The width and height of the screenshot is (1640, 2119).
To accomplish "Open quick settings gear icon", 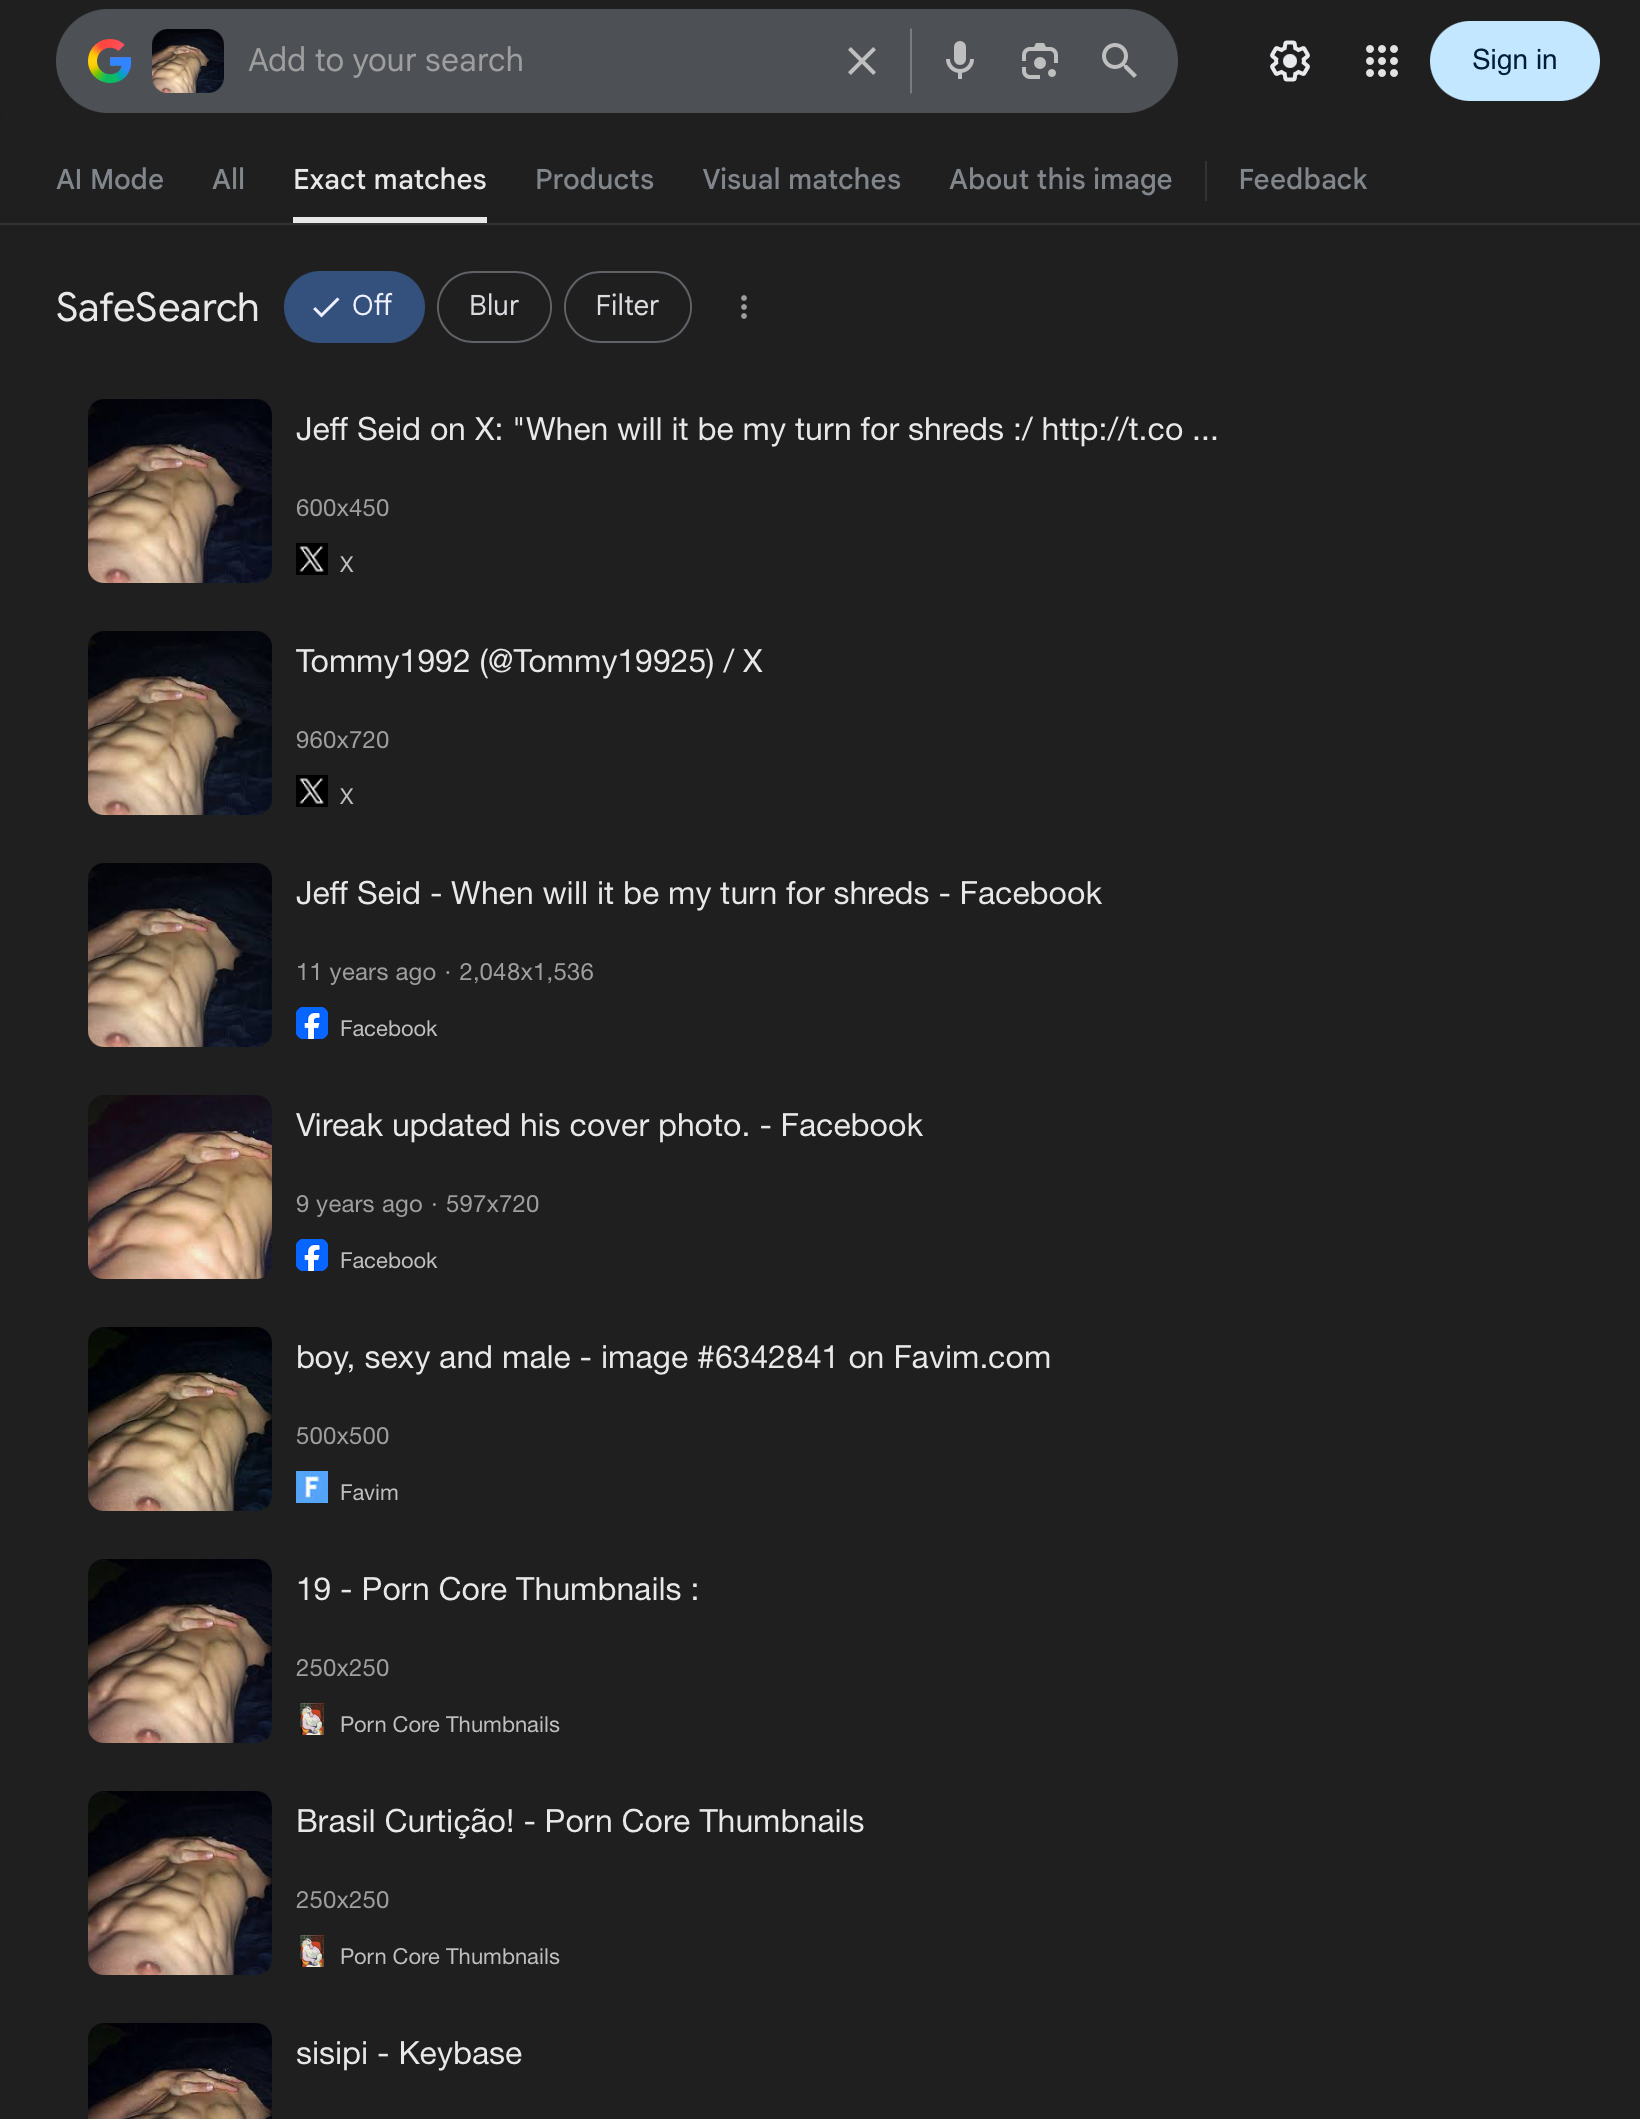I will (1290, 61).
